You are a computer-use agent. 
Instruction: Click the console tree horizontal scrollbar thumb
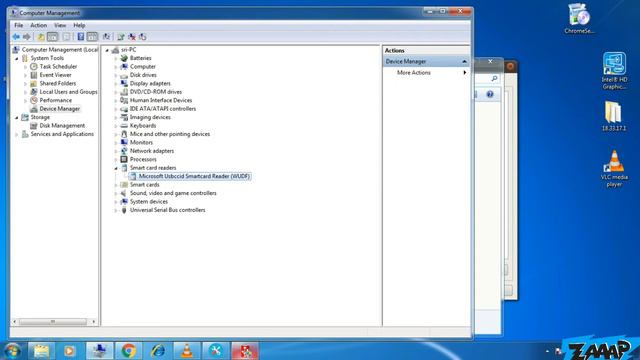click(53, 322)
